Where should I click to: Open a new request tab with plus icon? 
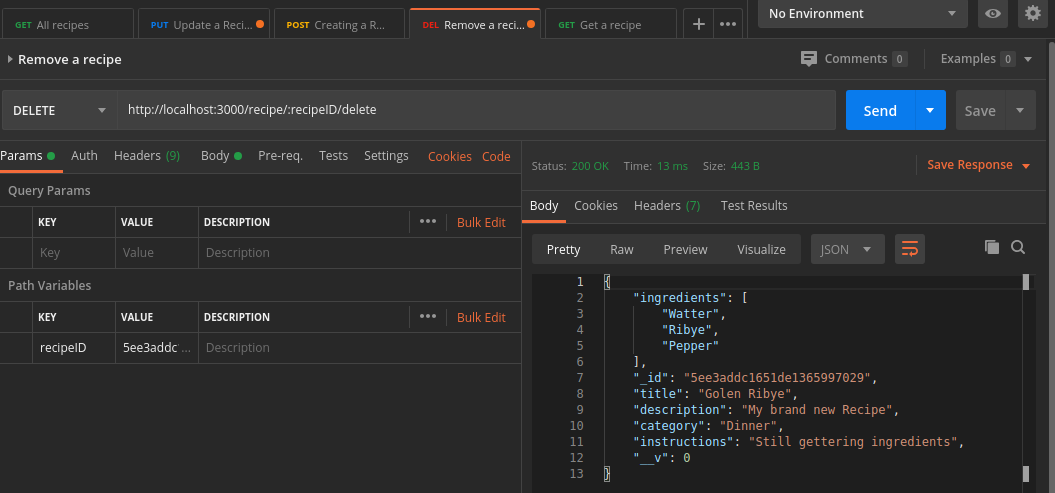coord(699,24)
